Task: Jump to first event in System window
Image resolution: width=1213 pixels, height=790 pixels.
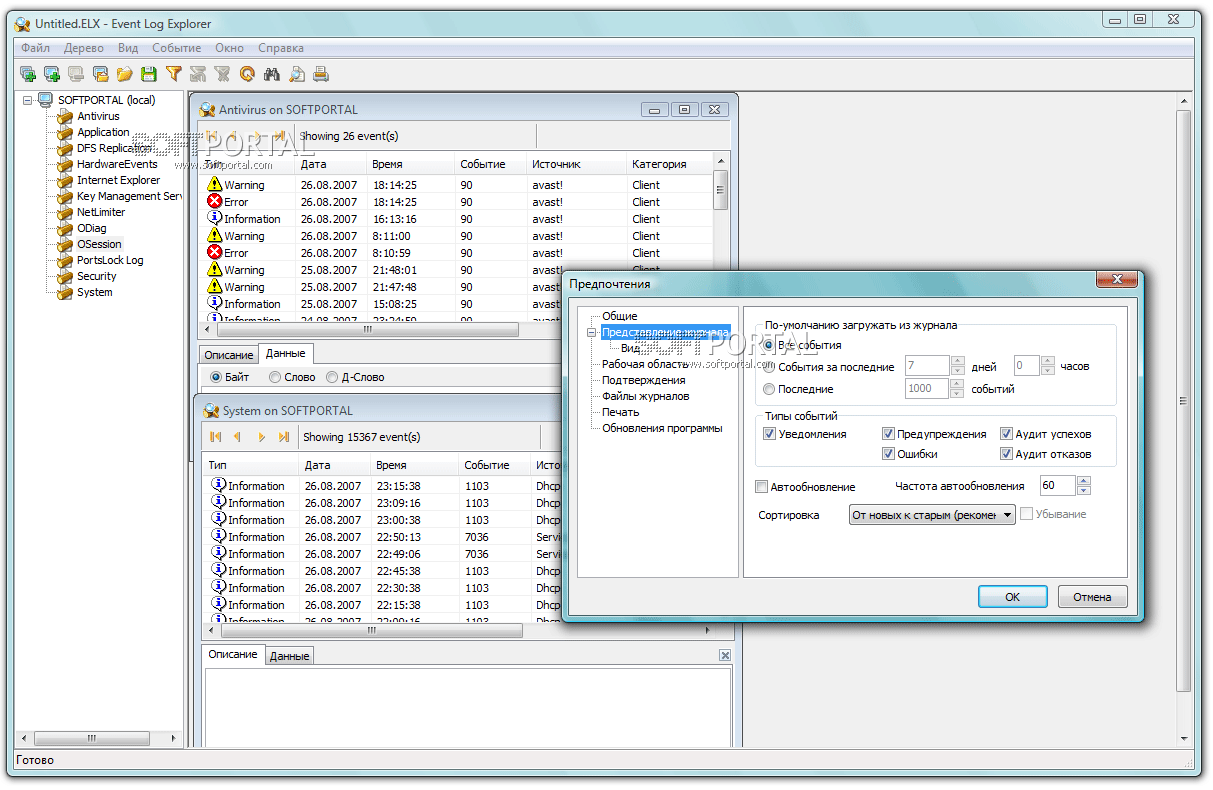Action: (215, 437)
